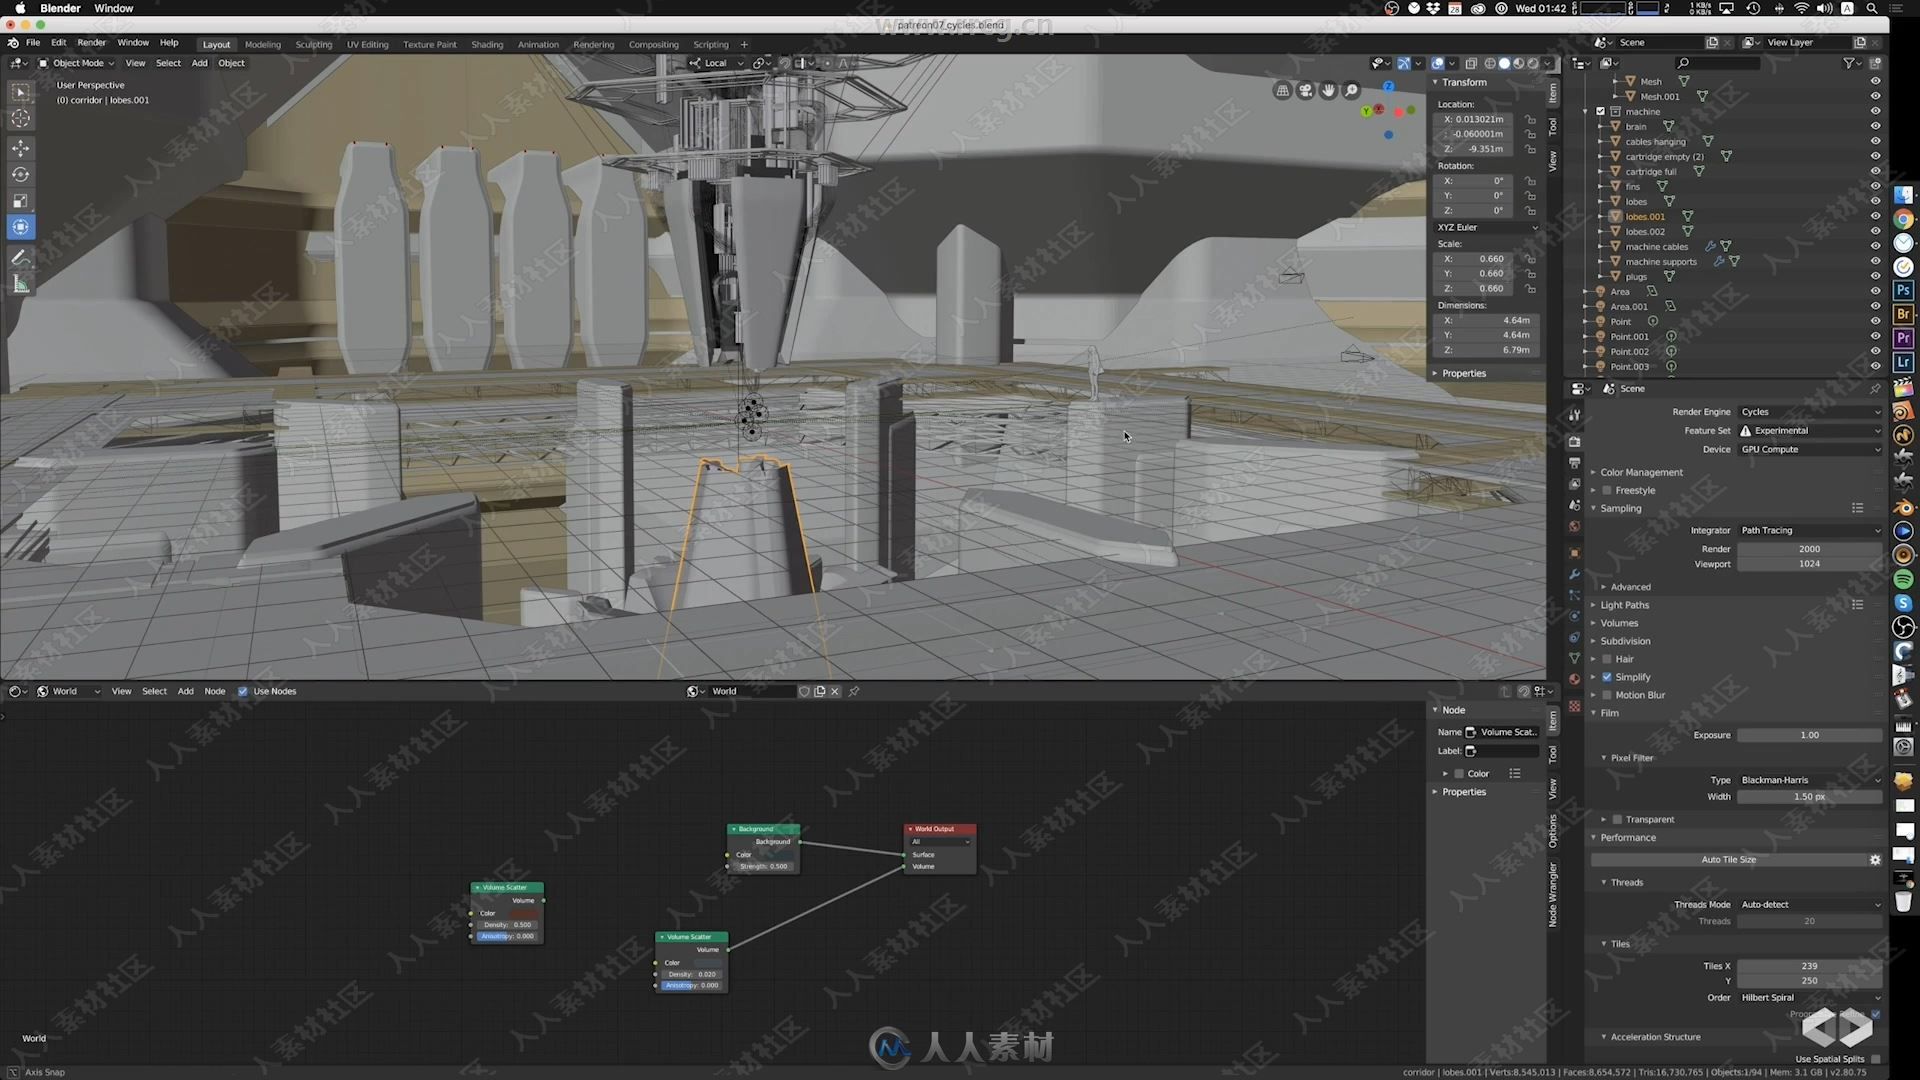Open World properties tab
The image size is (1920, 1080).
pyautogui.click(x=1574, y=526)
